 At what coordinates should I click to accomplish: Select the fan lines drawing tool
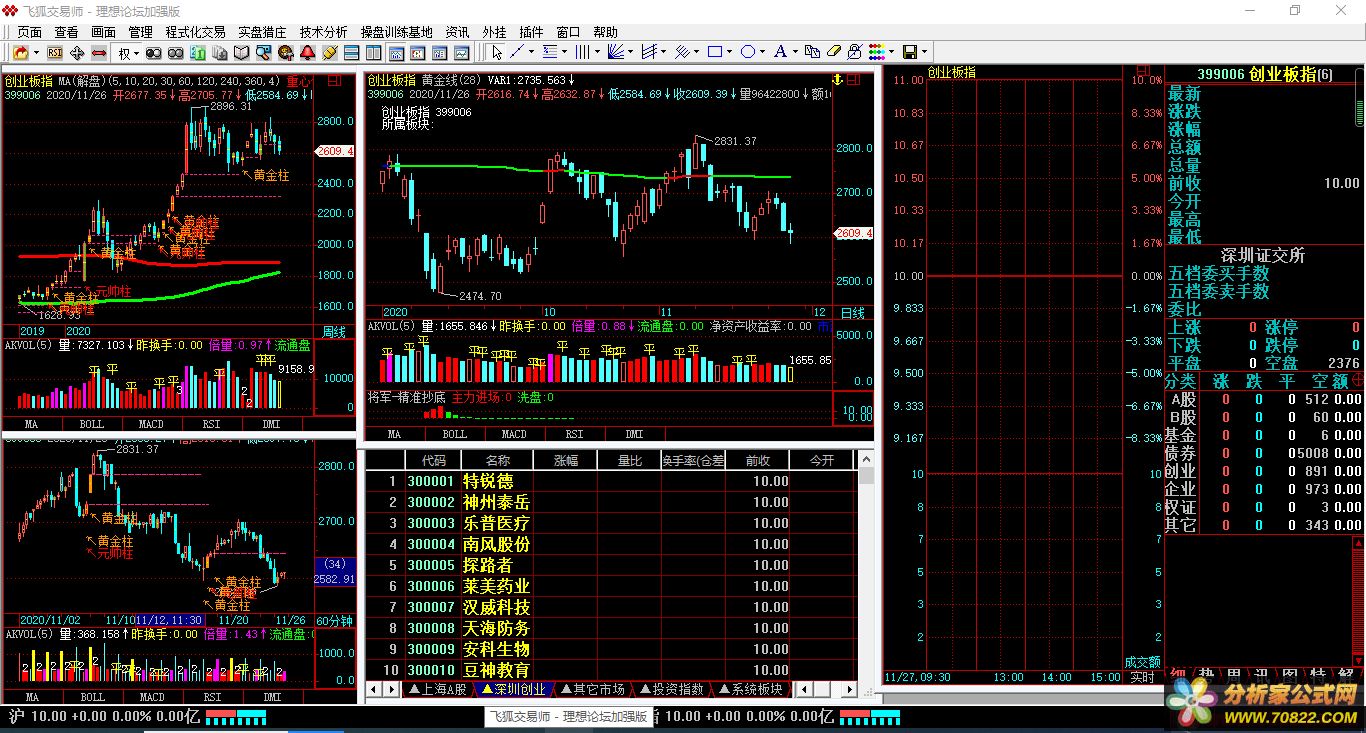pyautogui.click(x=616, y=52)
